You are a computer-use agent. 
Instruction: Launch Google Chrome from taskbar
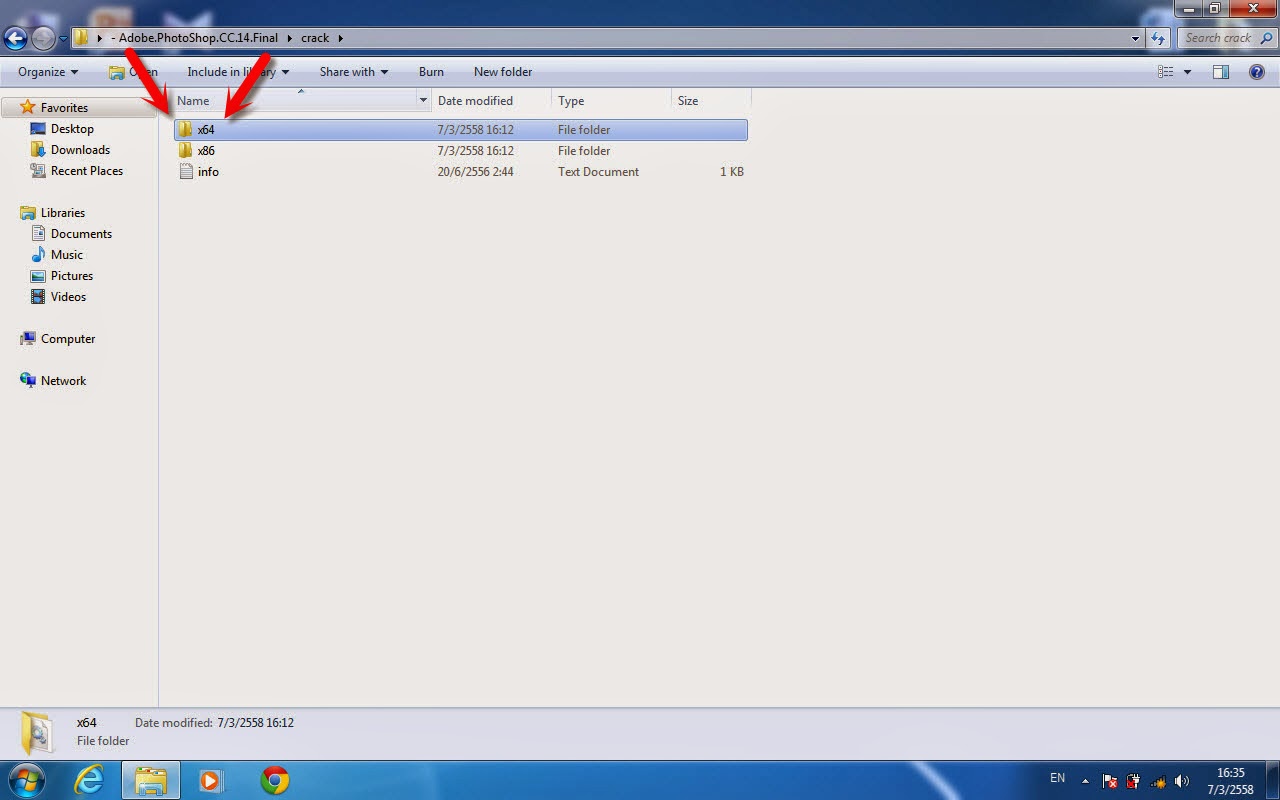[275, 780]
